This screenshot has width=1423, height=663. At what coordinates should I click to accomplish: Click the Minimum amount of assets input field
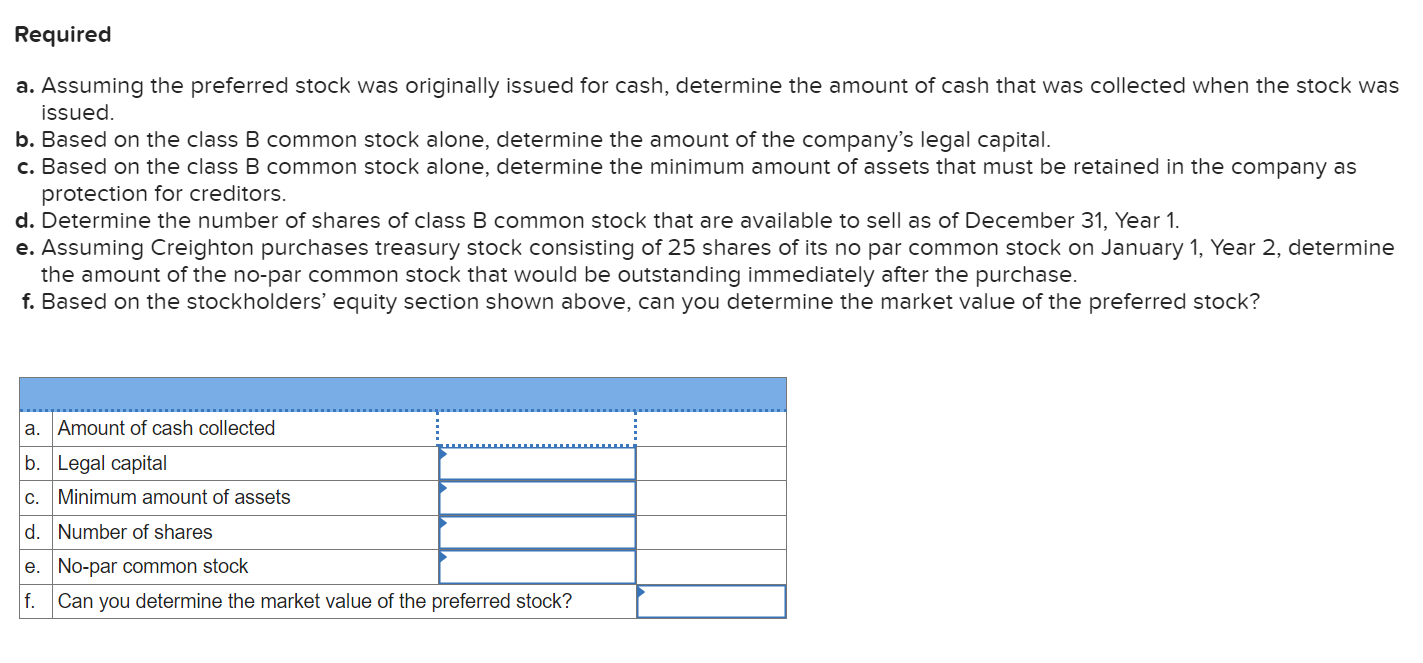(537, 496)
